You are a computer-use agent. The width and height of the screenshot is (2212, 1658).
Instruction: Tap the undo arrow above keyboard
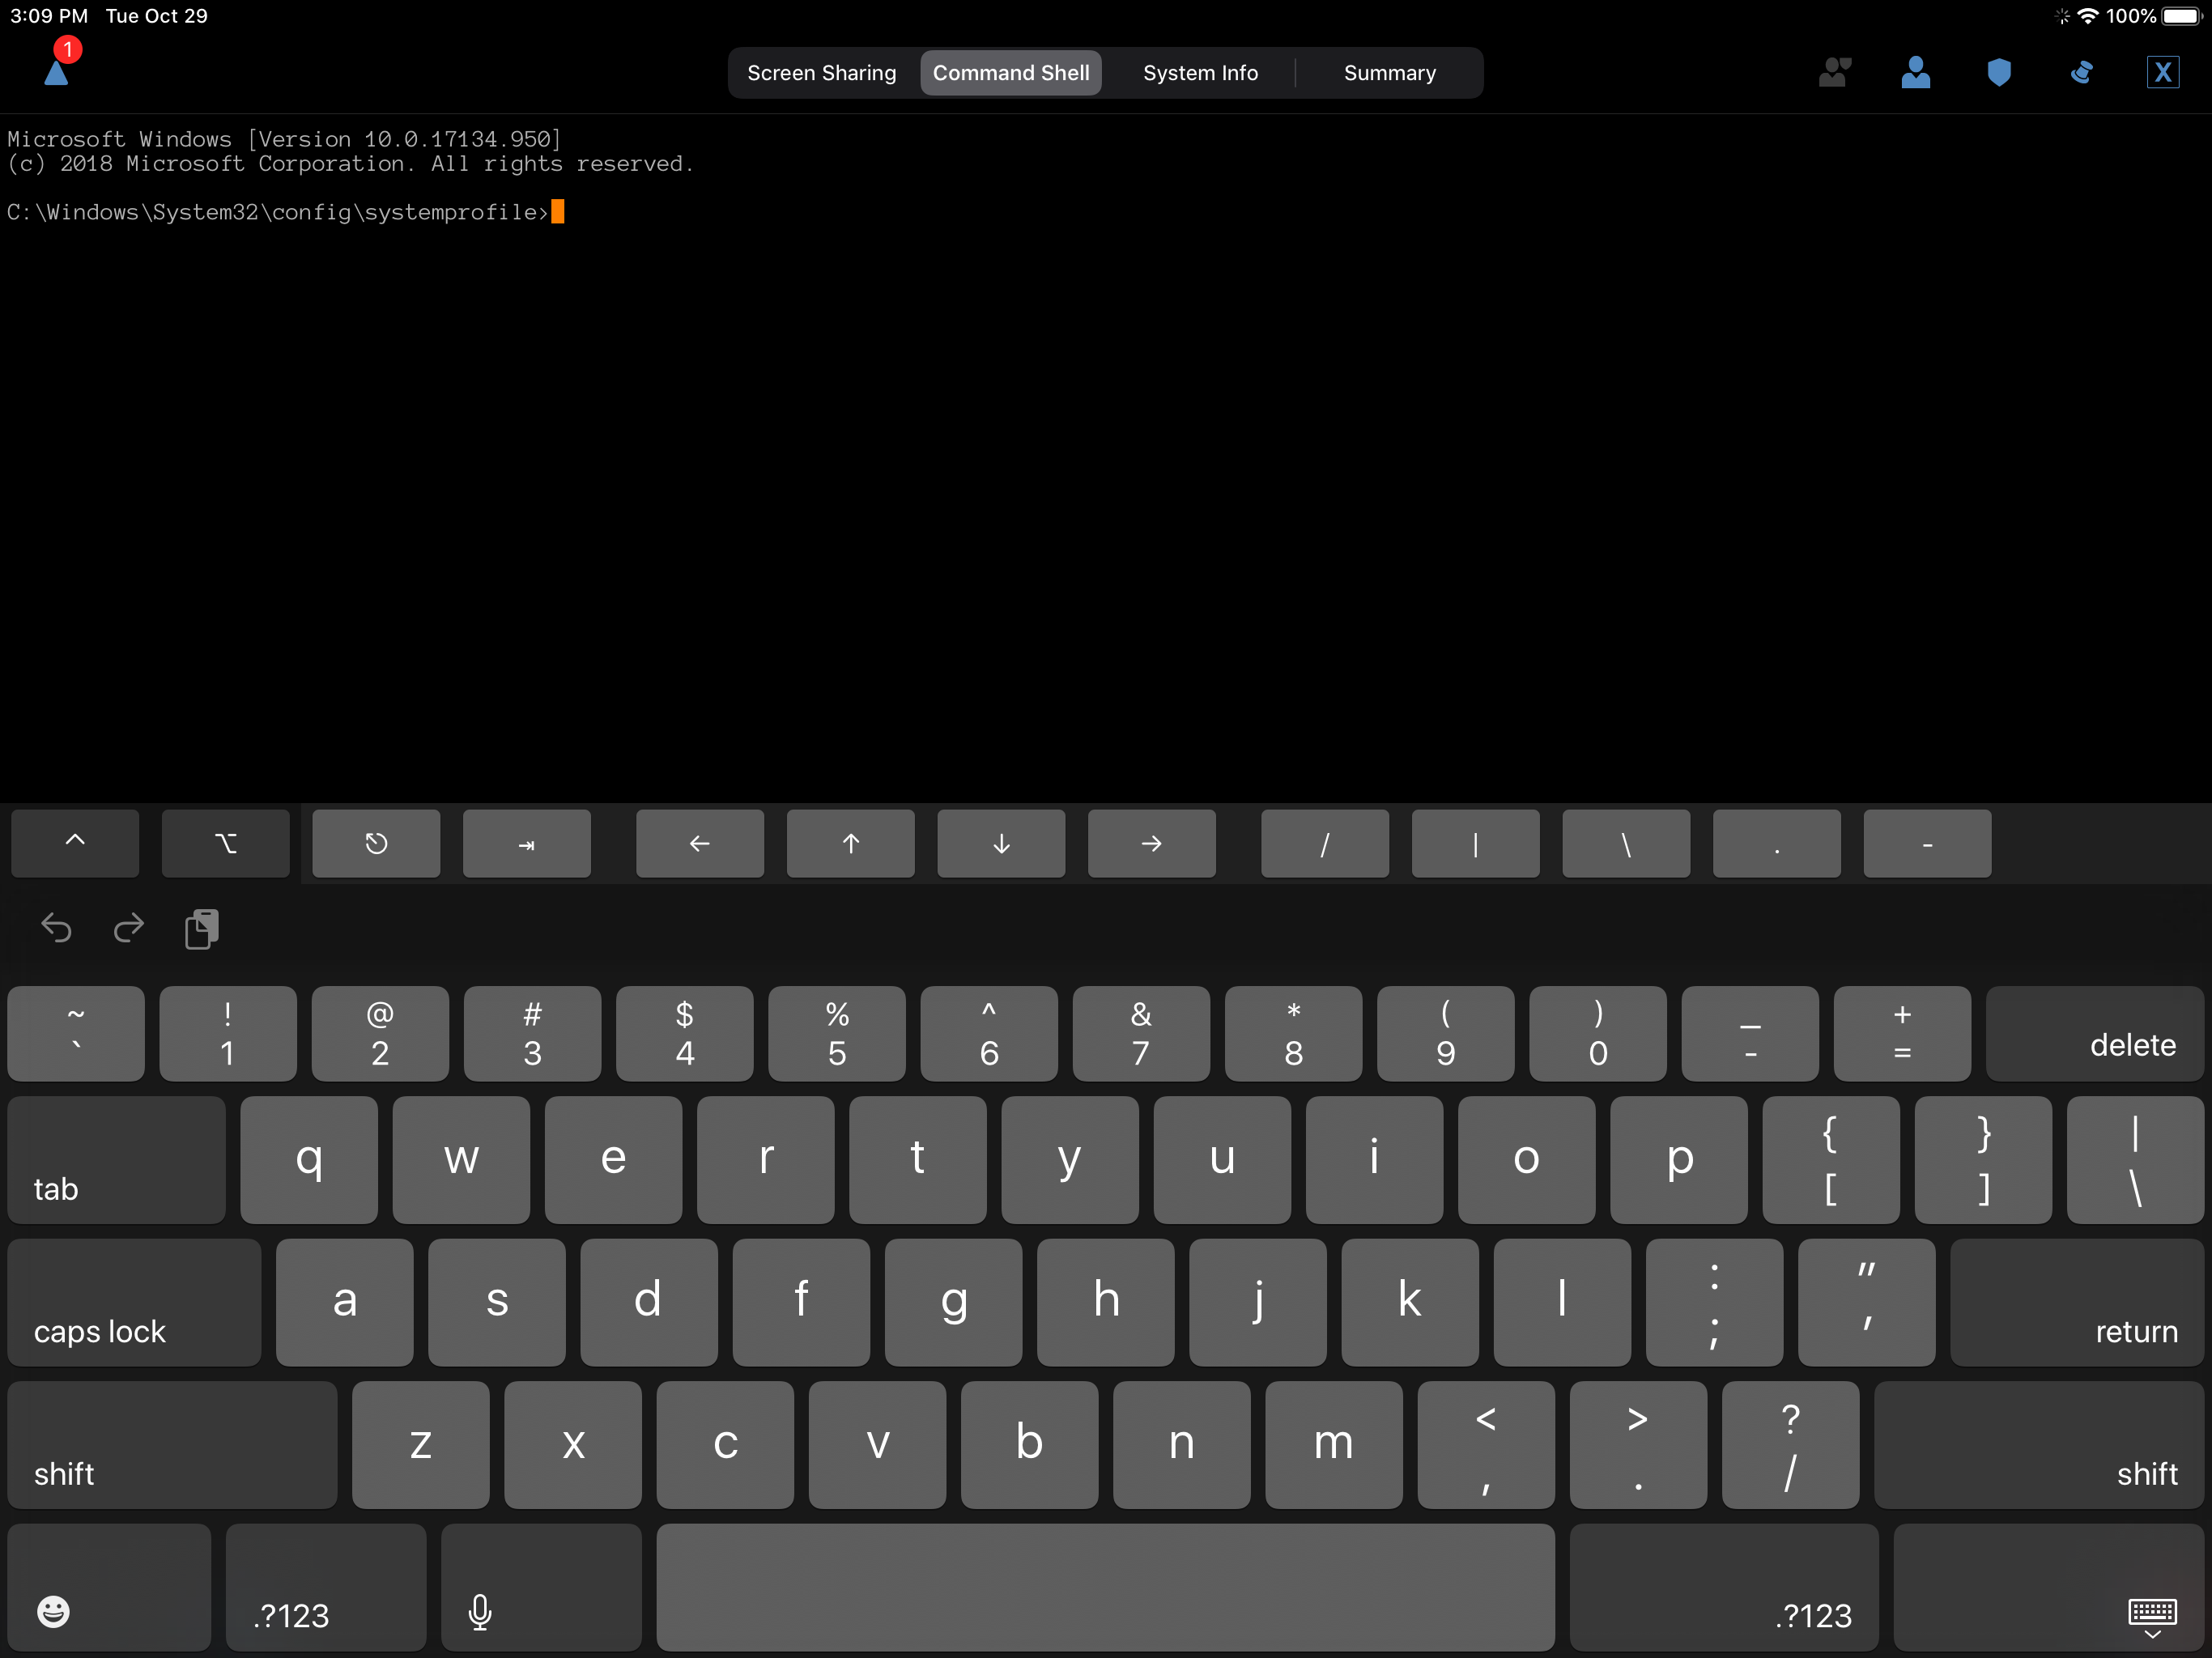click(57, 929)
